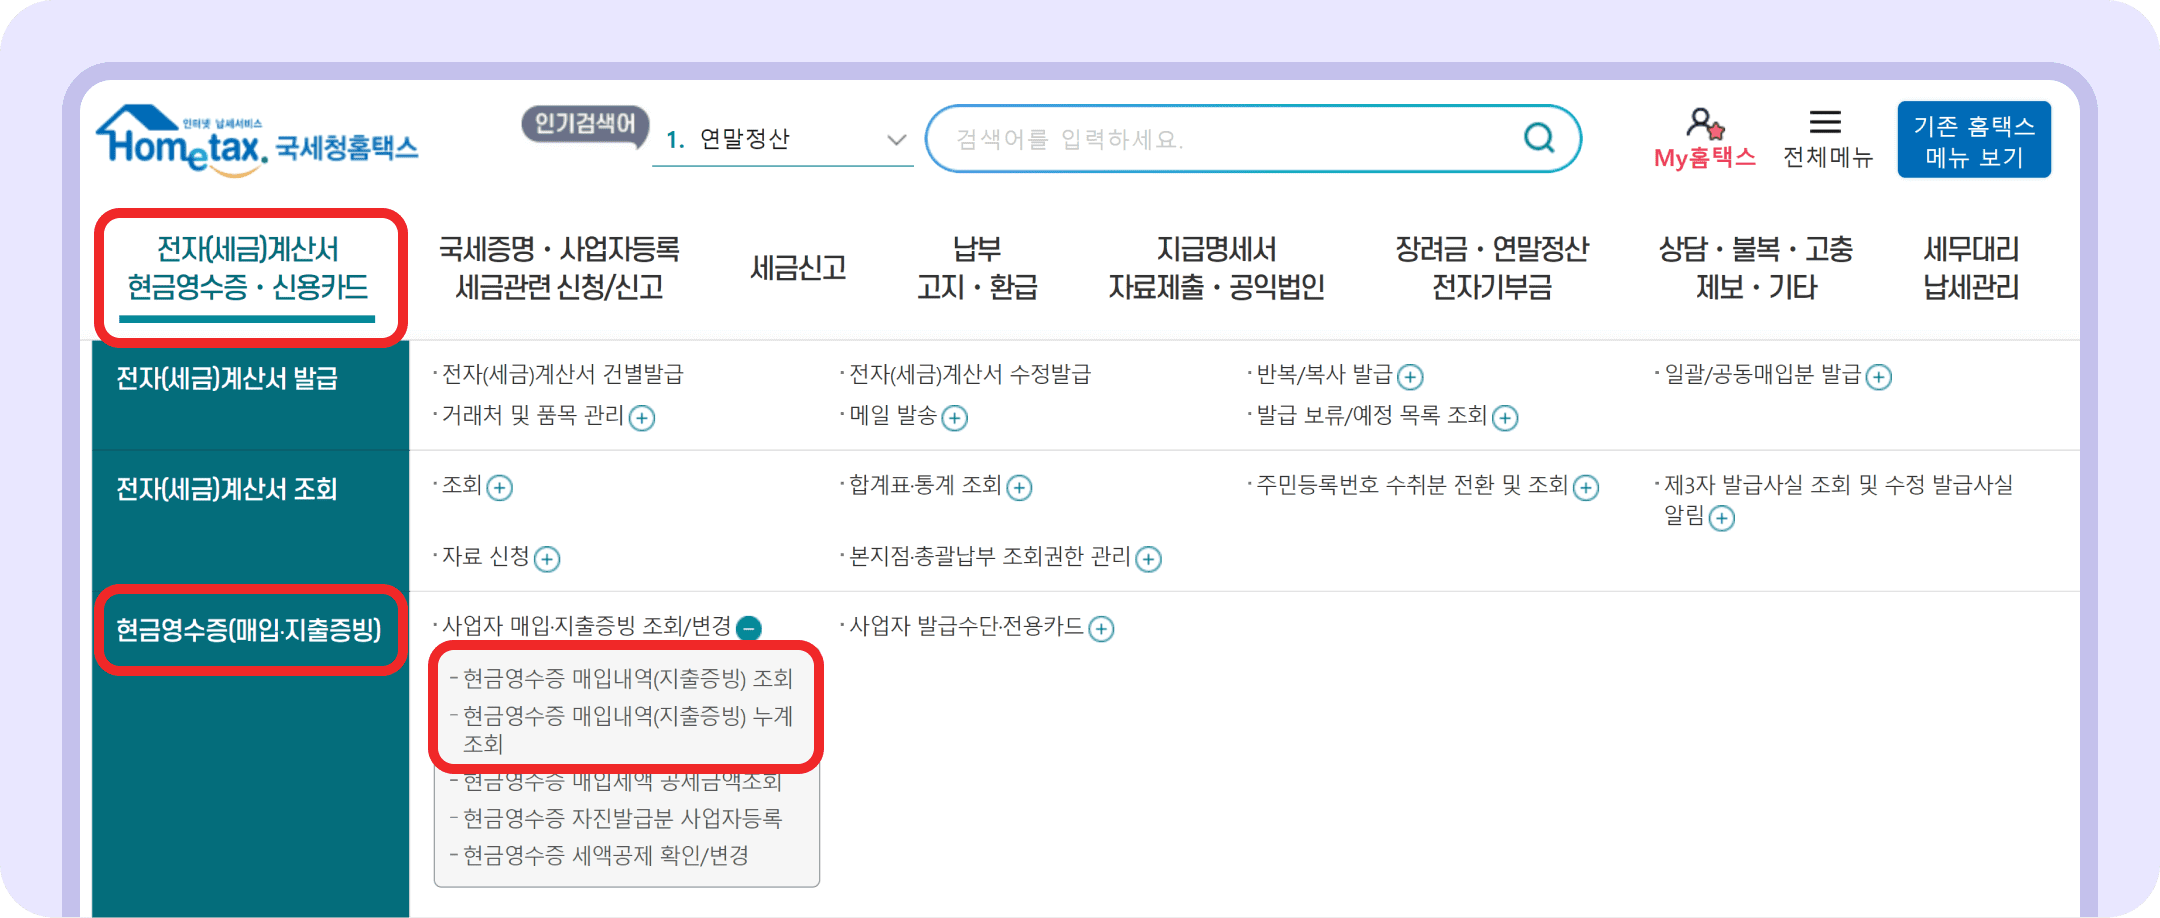This screenshot has height=918, width=2160.
Task: Click the 인기검색어 speech bubble
Action: coord(586,128)
